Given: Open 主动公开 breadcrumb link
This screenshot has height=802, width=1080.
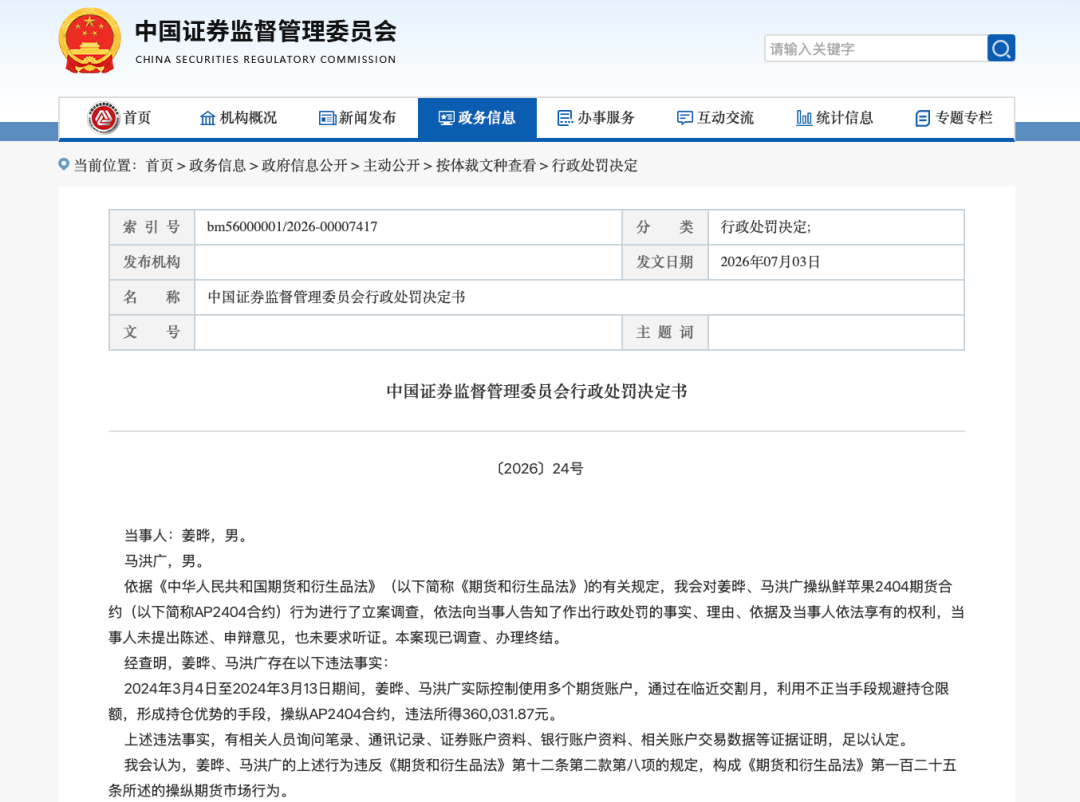Looking at the screenshot, I should [x=392, y=165].
